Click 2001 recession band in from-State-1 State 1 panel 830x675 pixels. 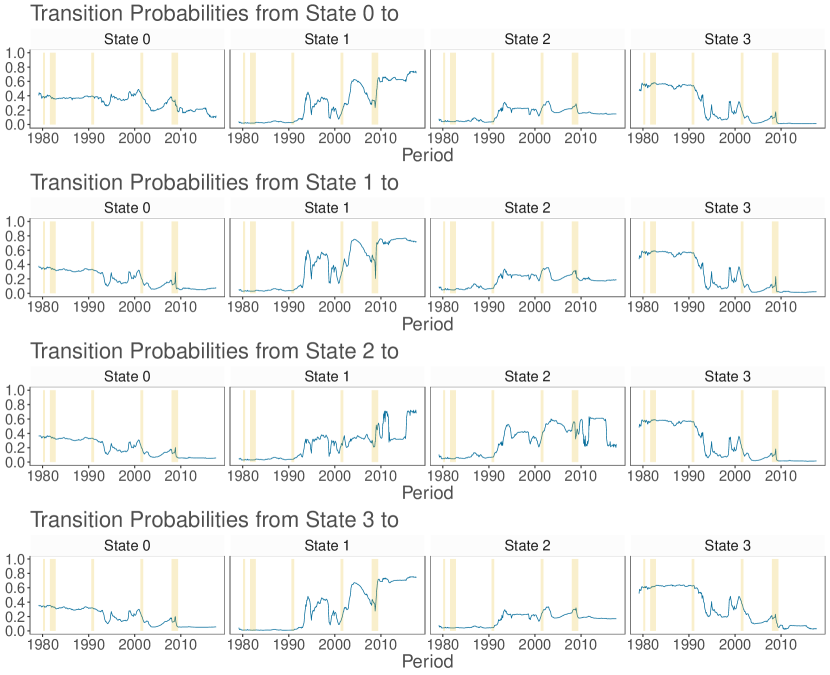(x=341, y=259)
